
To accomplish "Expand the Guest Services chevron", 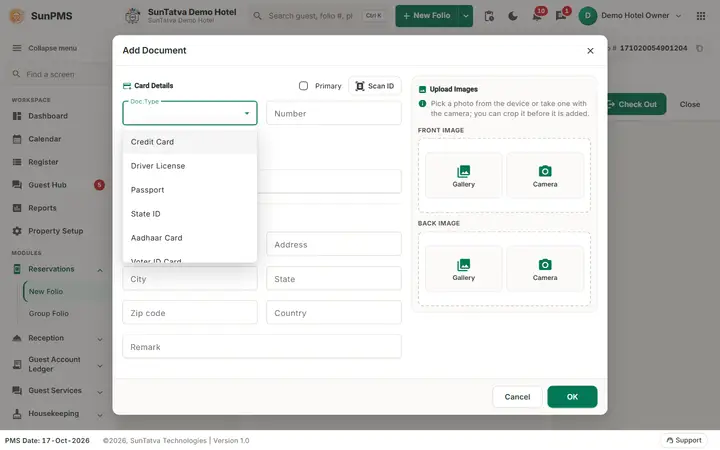I will point(100,392).
